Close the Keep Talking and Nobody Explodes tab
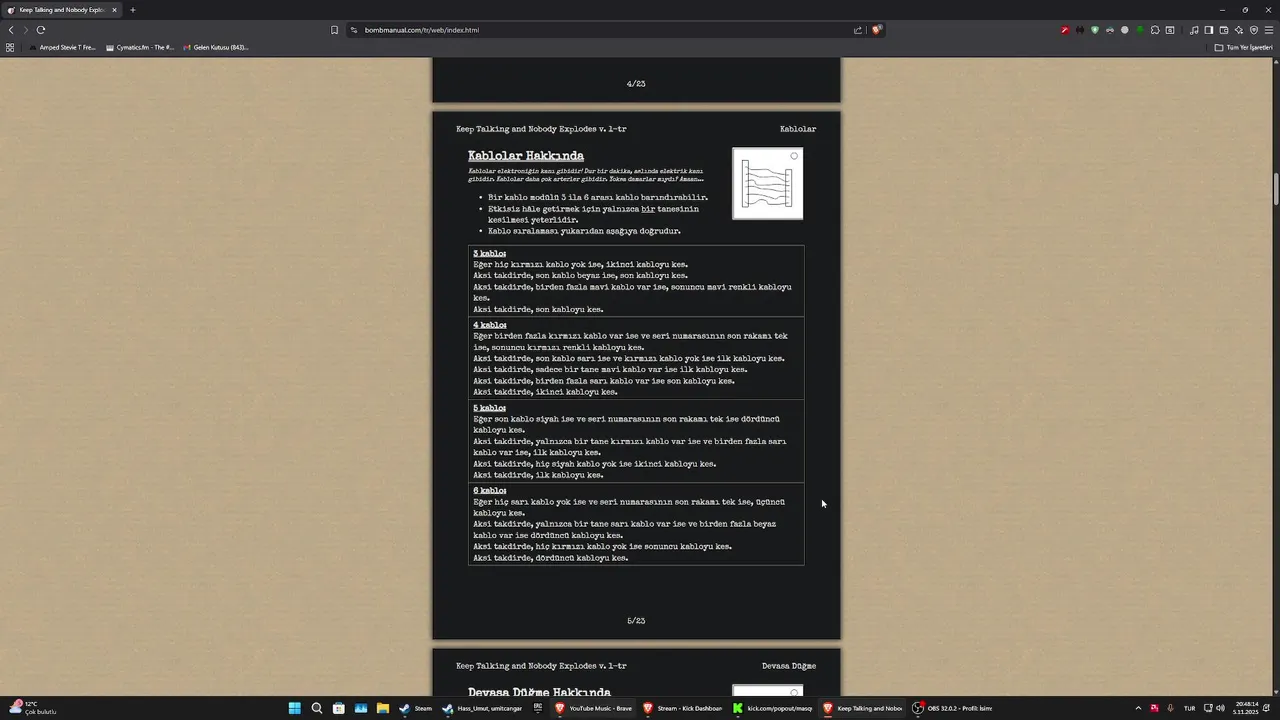The width and height of the screenshot is (1280, 720). [x=114, y=10]
